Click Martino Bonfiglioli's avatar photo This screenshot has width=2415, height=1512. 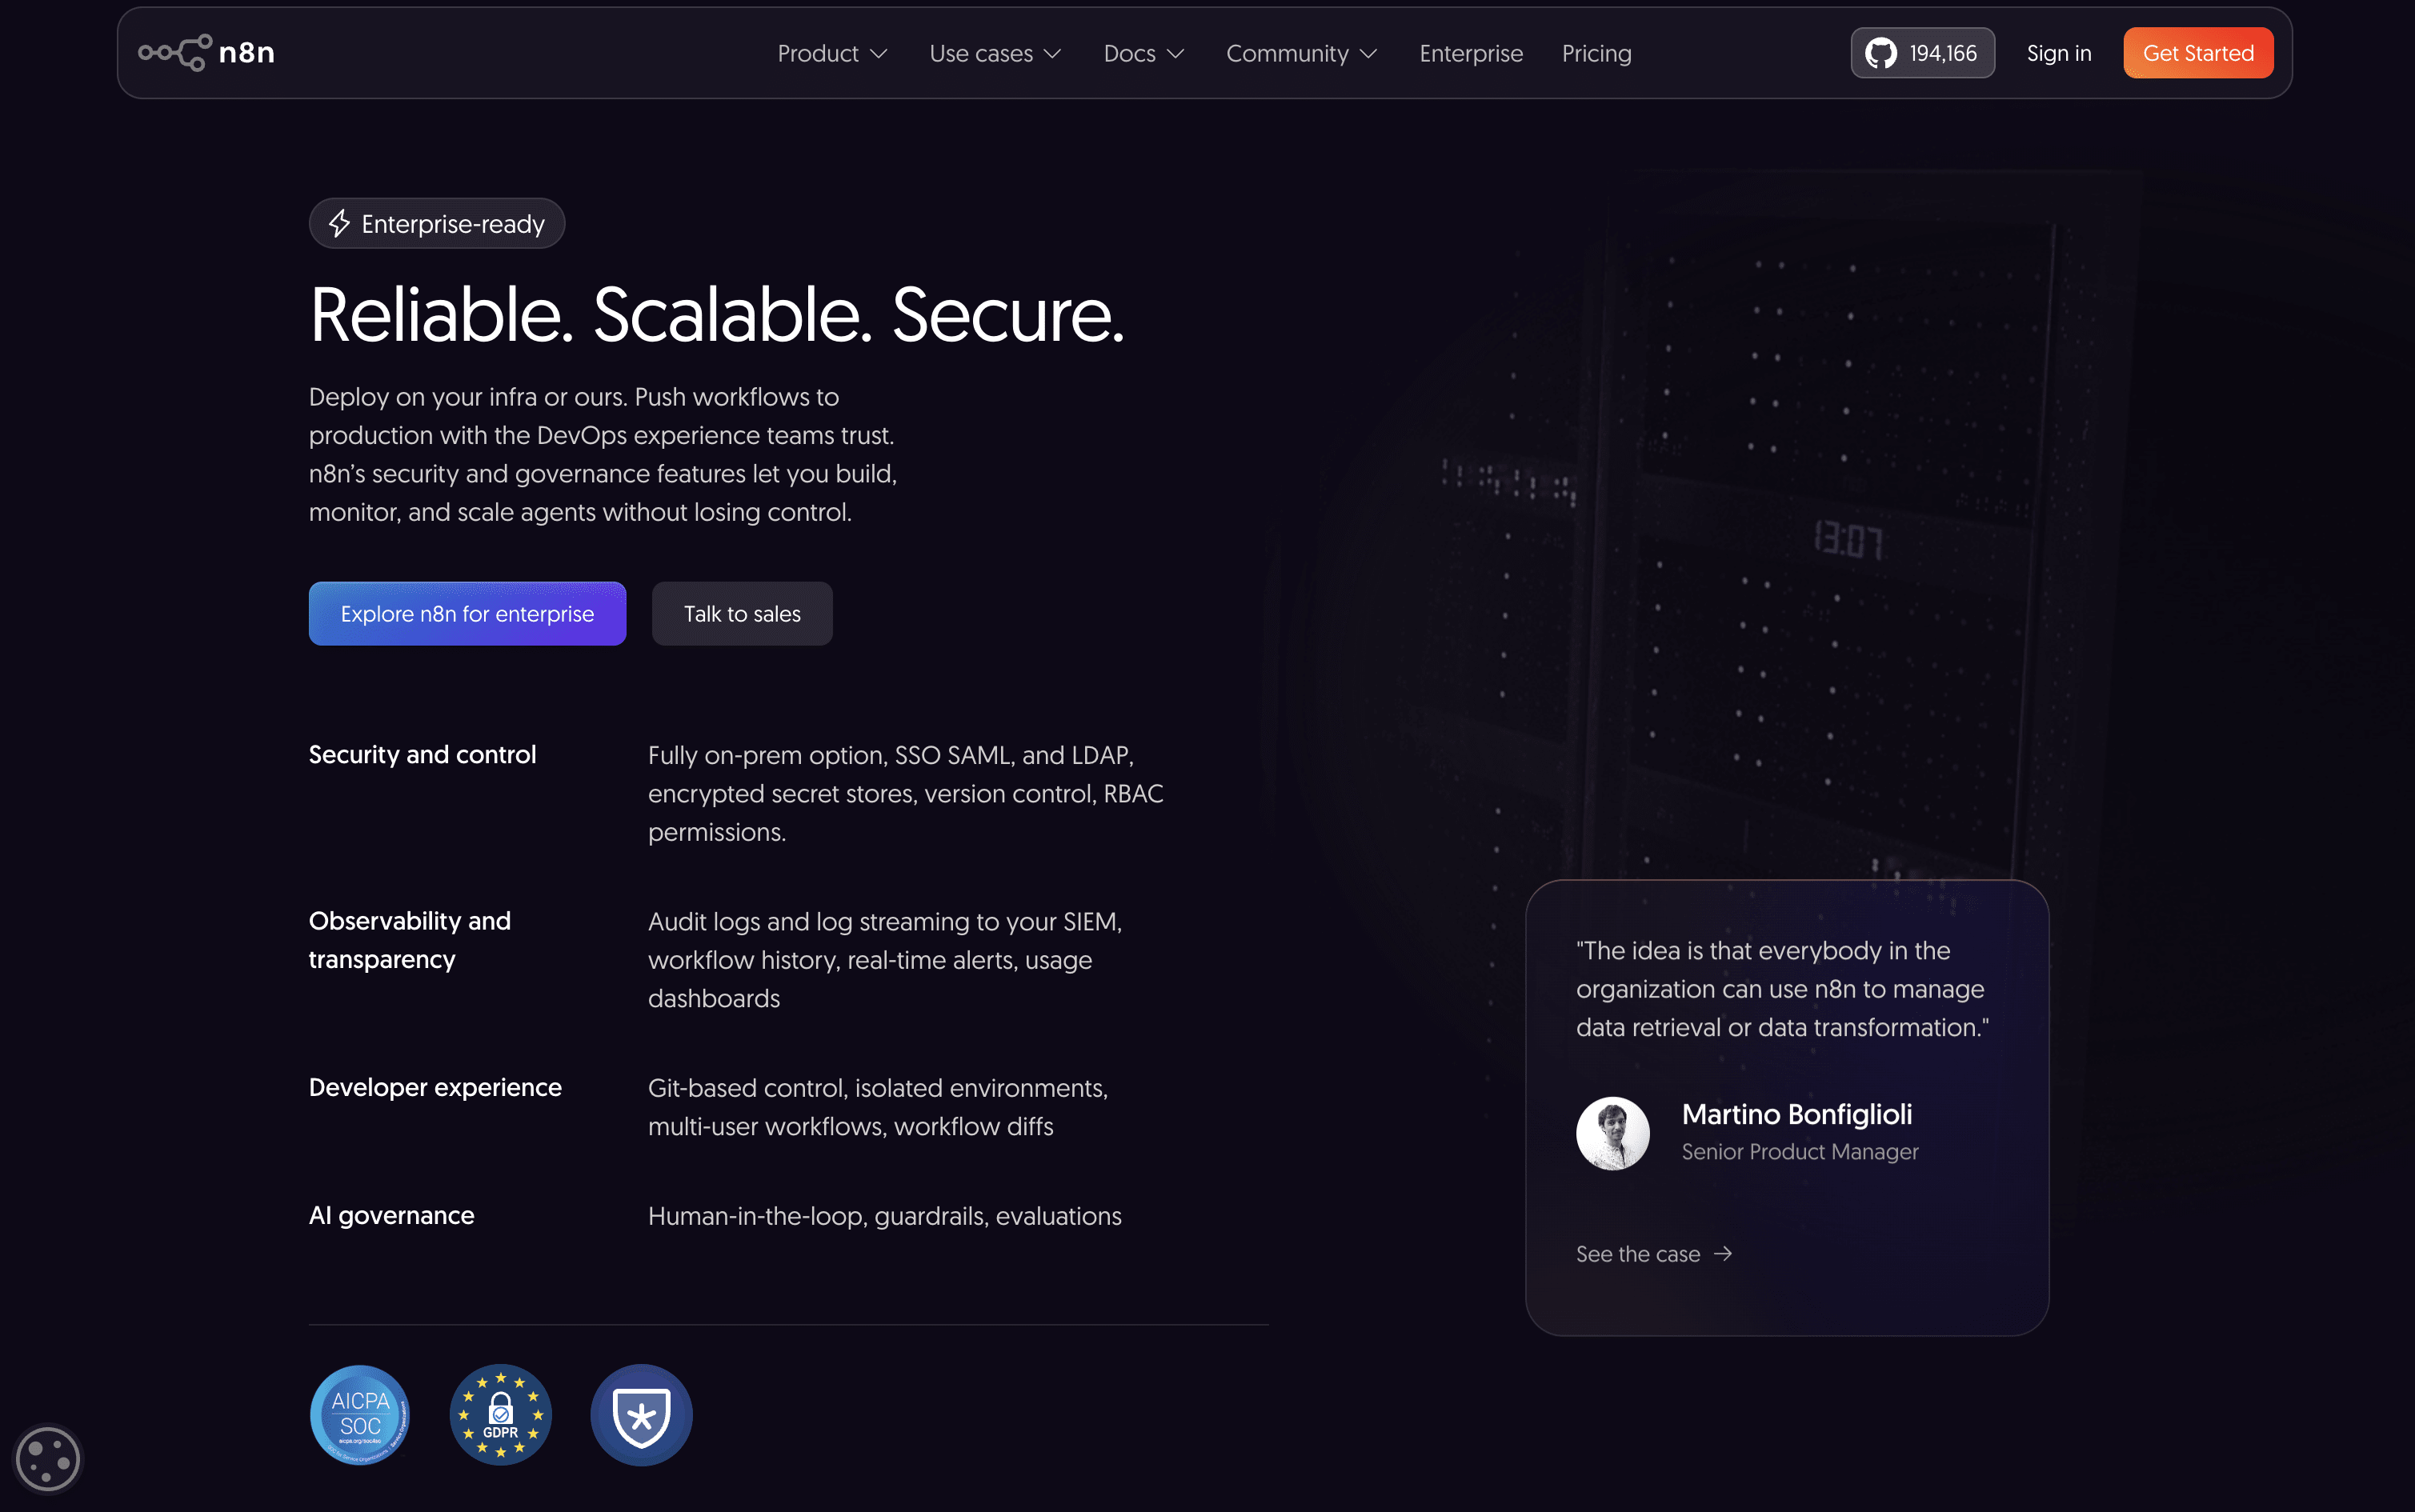pyautogui.click(x=1612, y=1133)
